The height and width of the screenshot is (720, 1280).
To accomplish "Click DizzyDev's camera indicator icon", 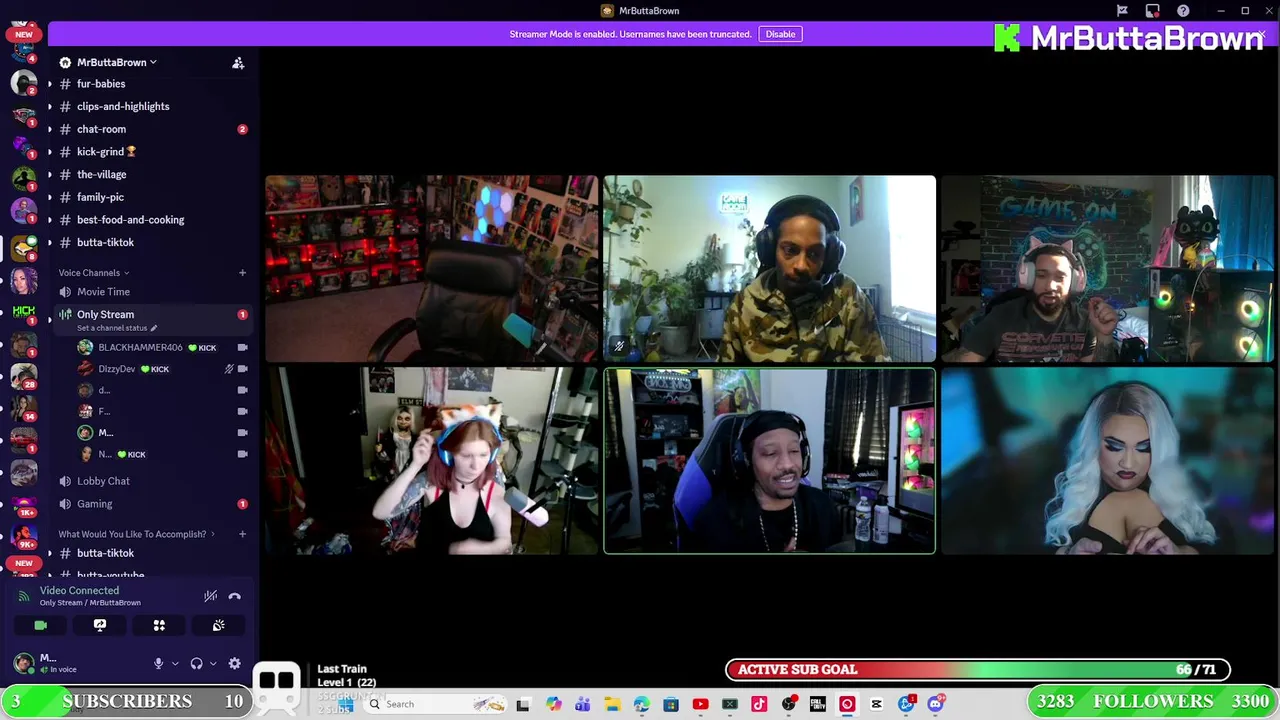I will (x=242, y=369).
